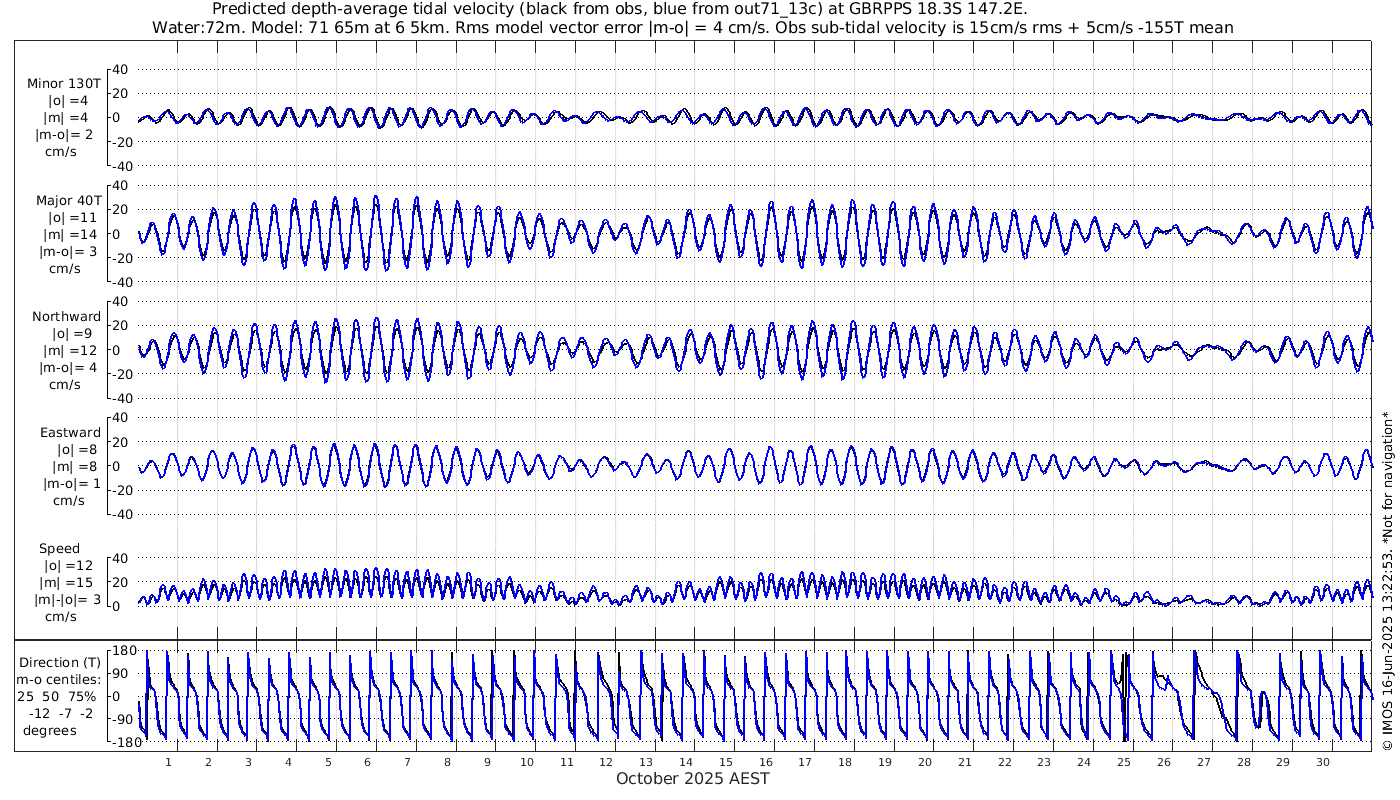Click the subtitle line starting with Water:72m
Image resolution: width=1400 pixels, height=800 pixels.
pos(692,27)
